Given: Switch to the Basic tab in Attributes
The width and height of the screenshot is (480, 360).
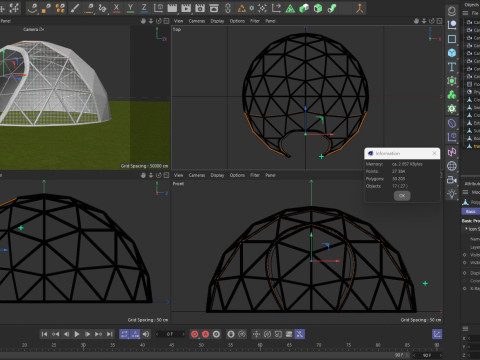Looking at the screenshot, I should pyautogui.click(x=471, y=211).
